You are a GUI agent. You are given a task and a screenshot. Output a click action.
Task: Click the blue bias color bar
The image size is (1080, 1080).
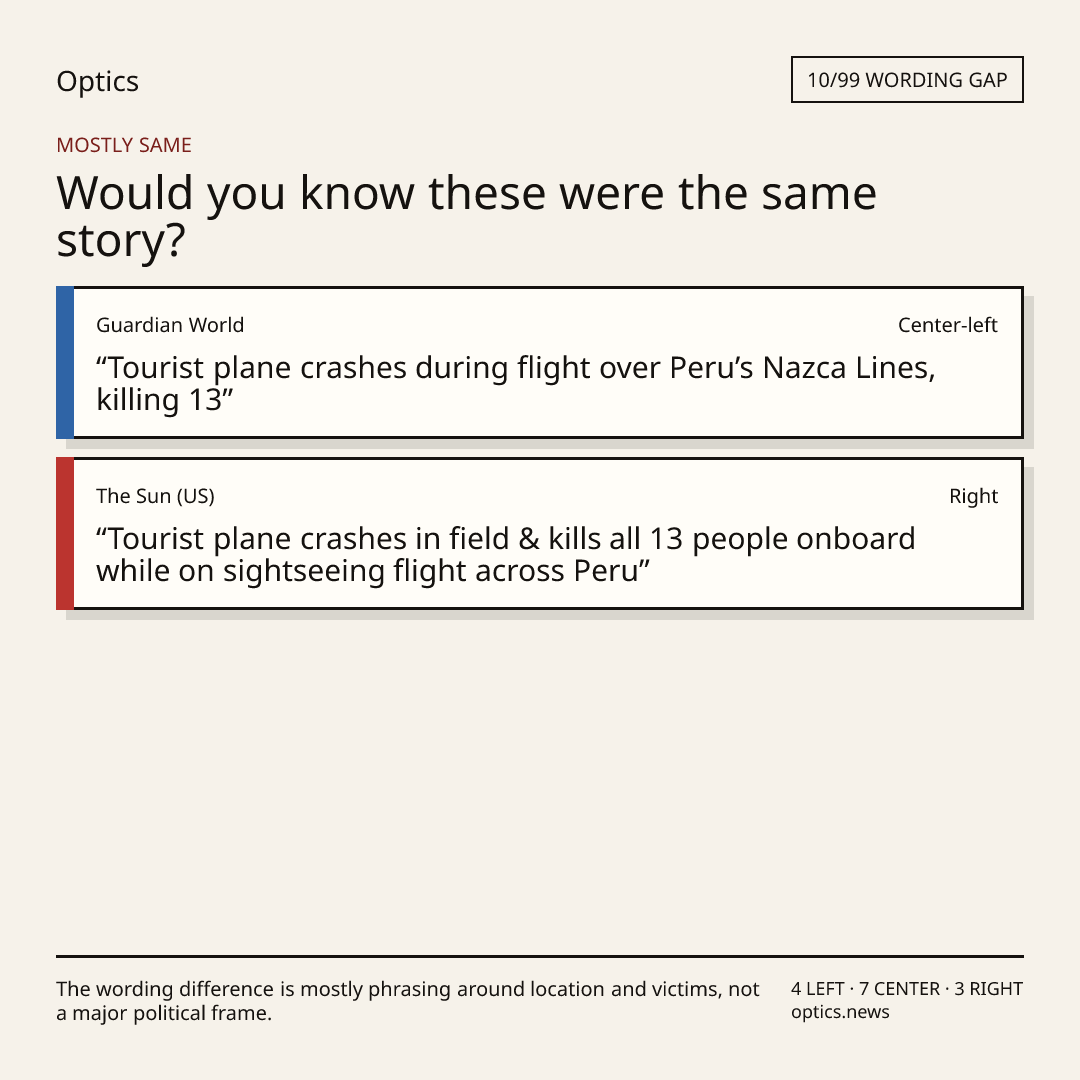[x=65, y=362]
